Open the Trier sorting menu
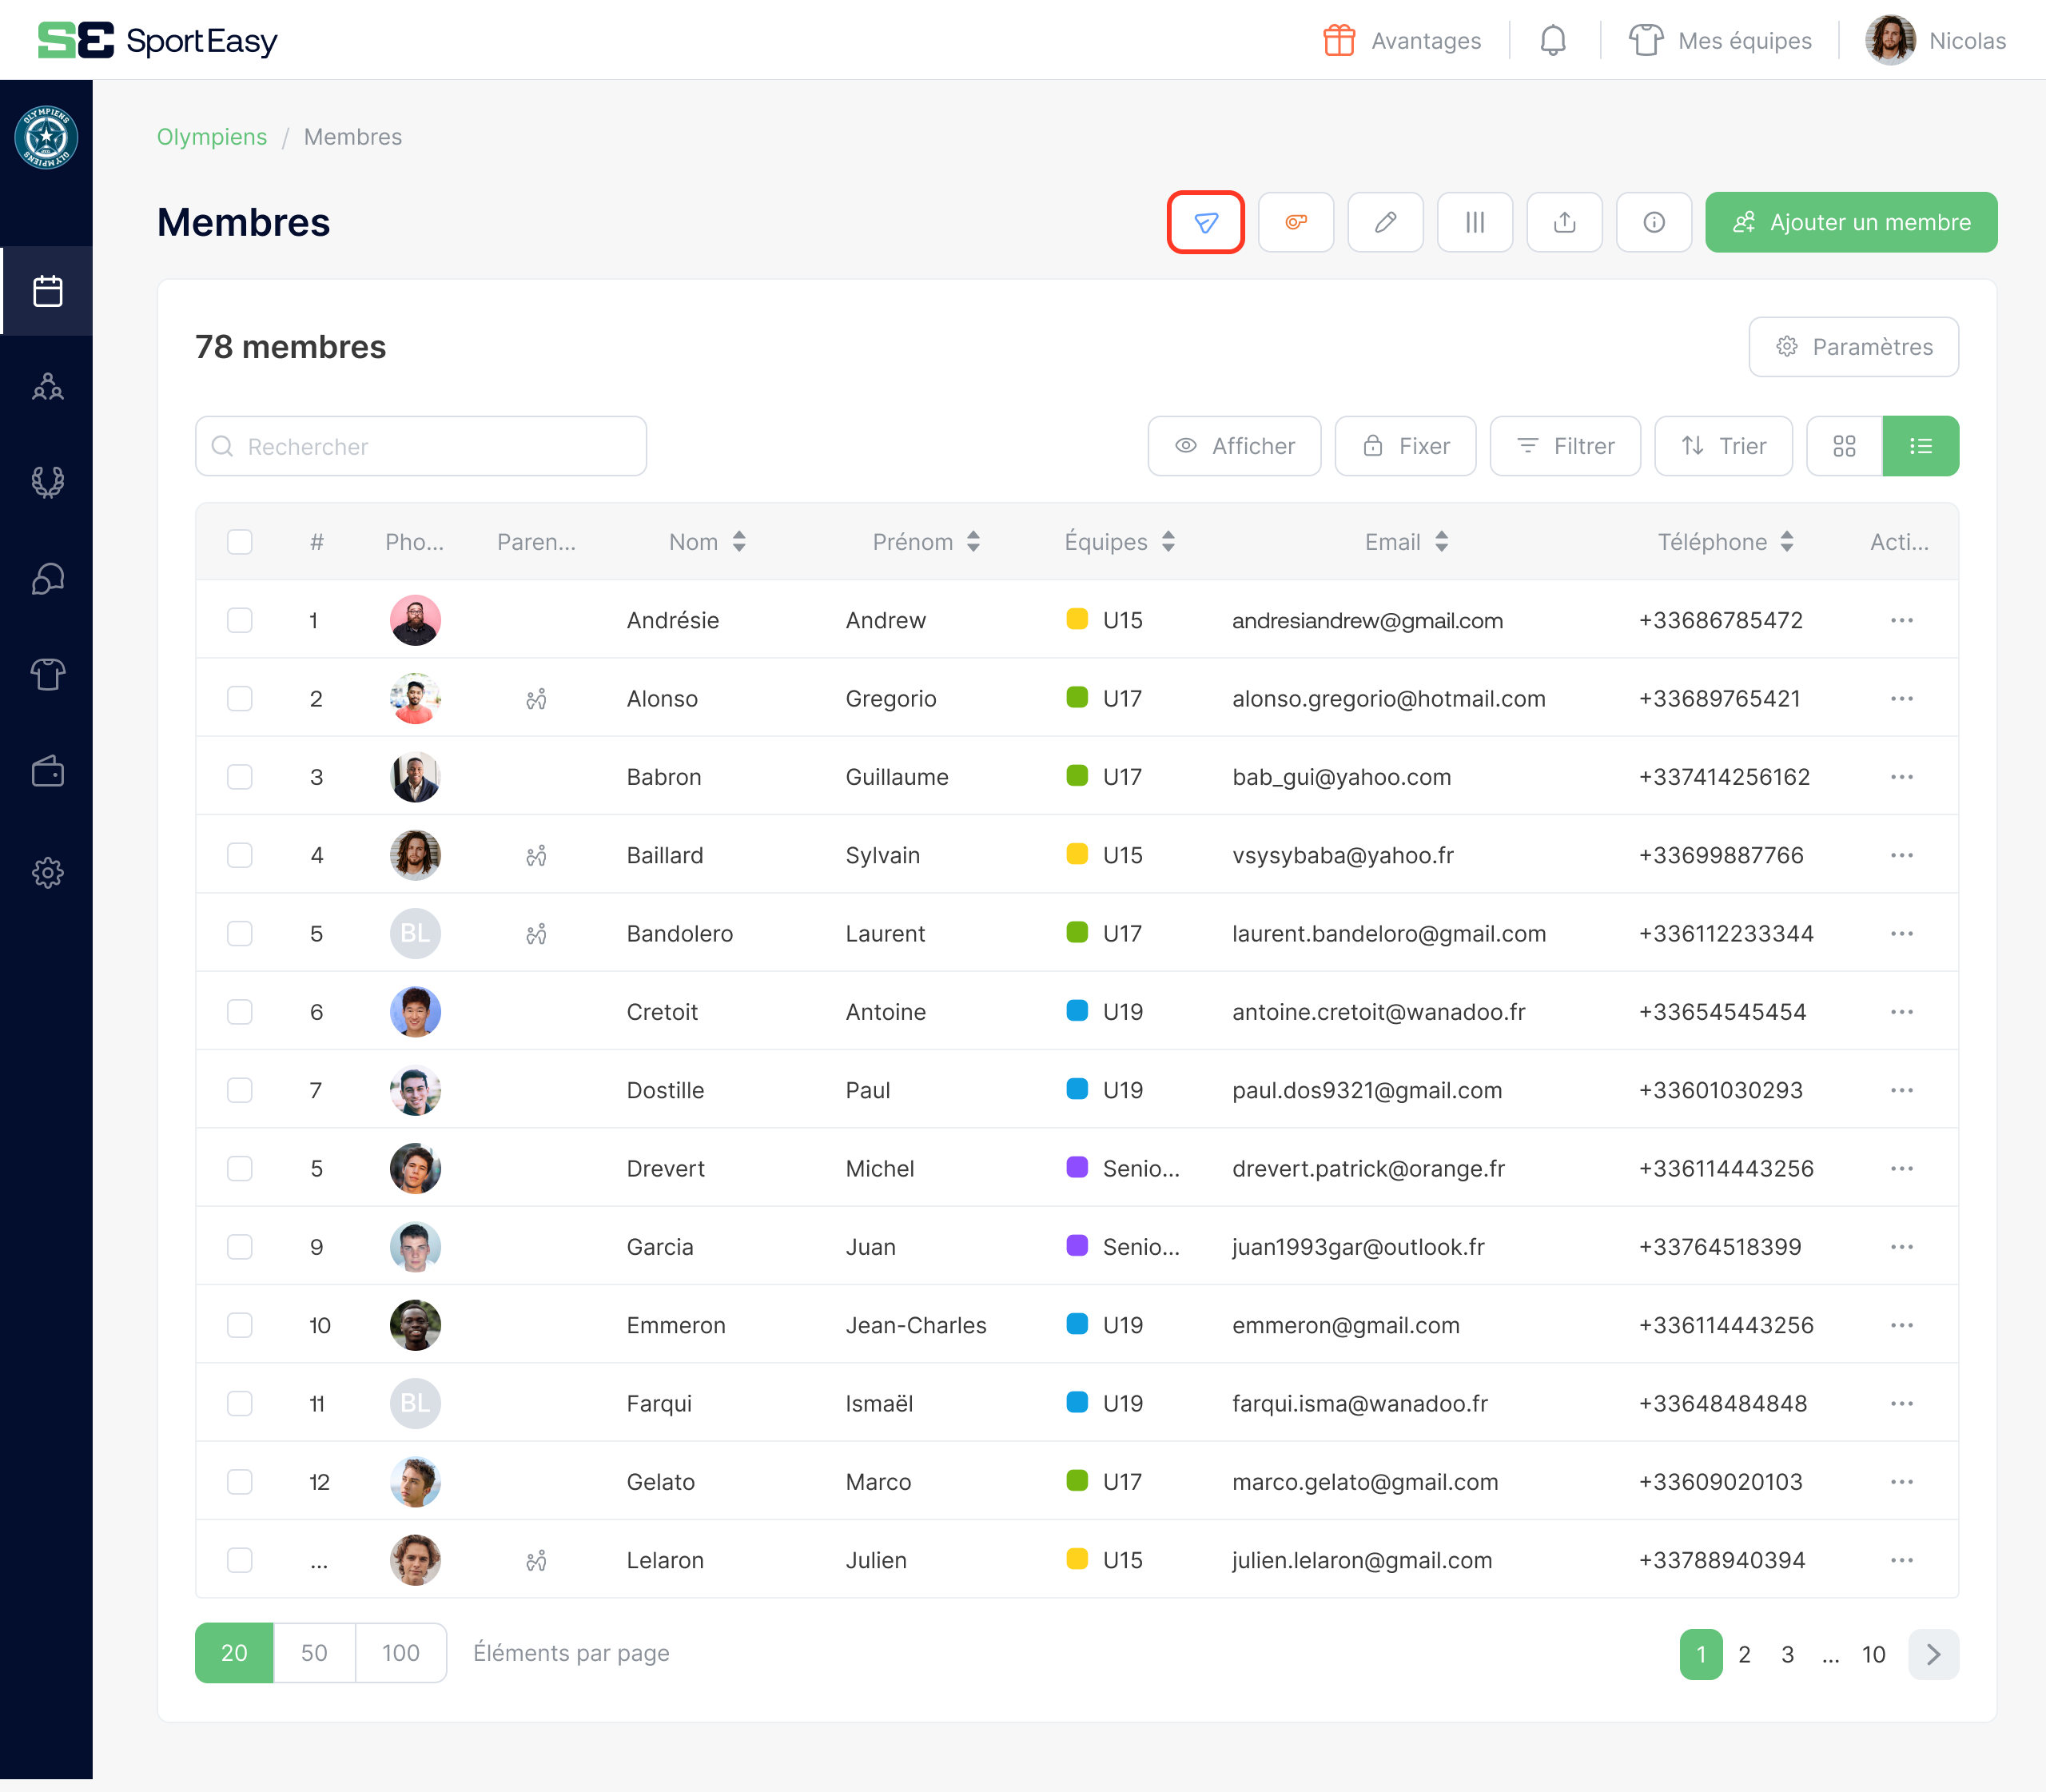 [x=1723, y=446]
